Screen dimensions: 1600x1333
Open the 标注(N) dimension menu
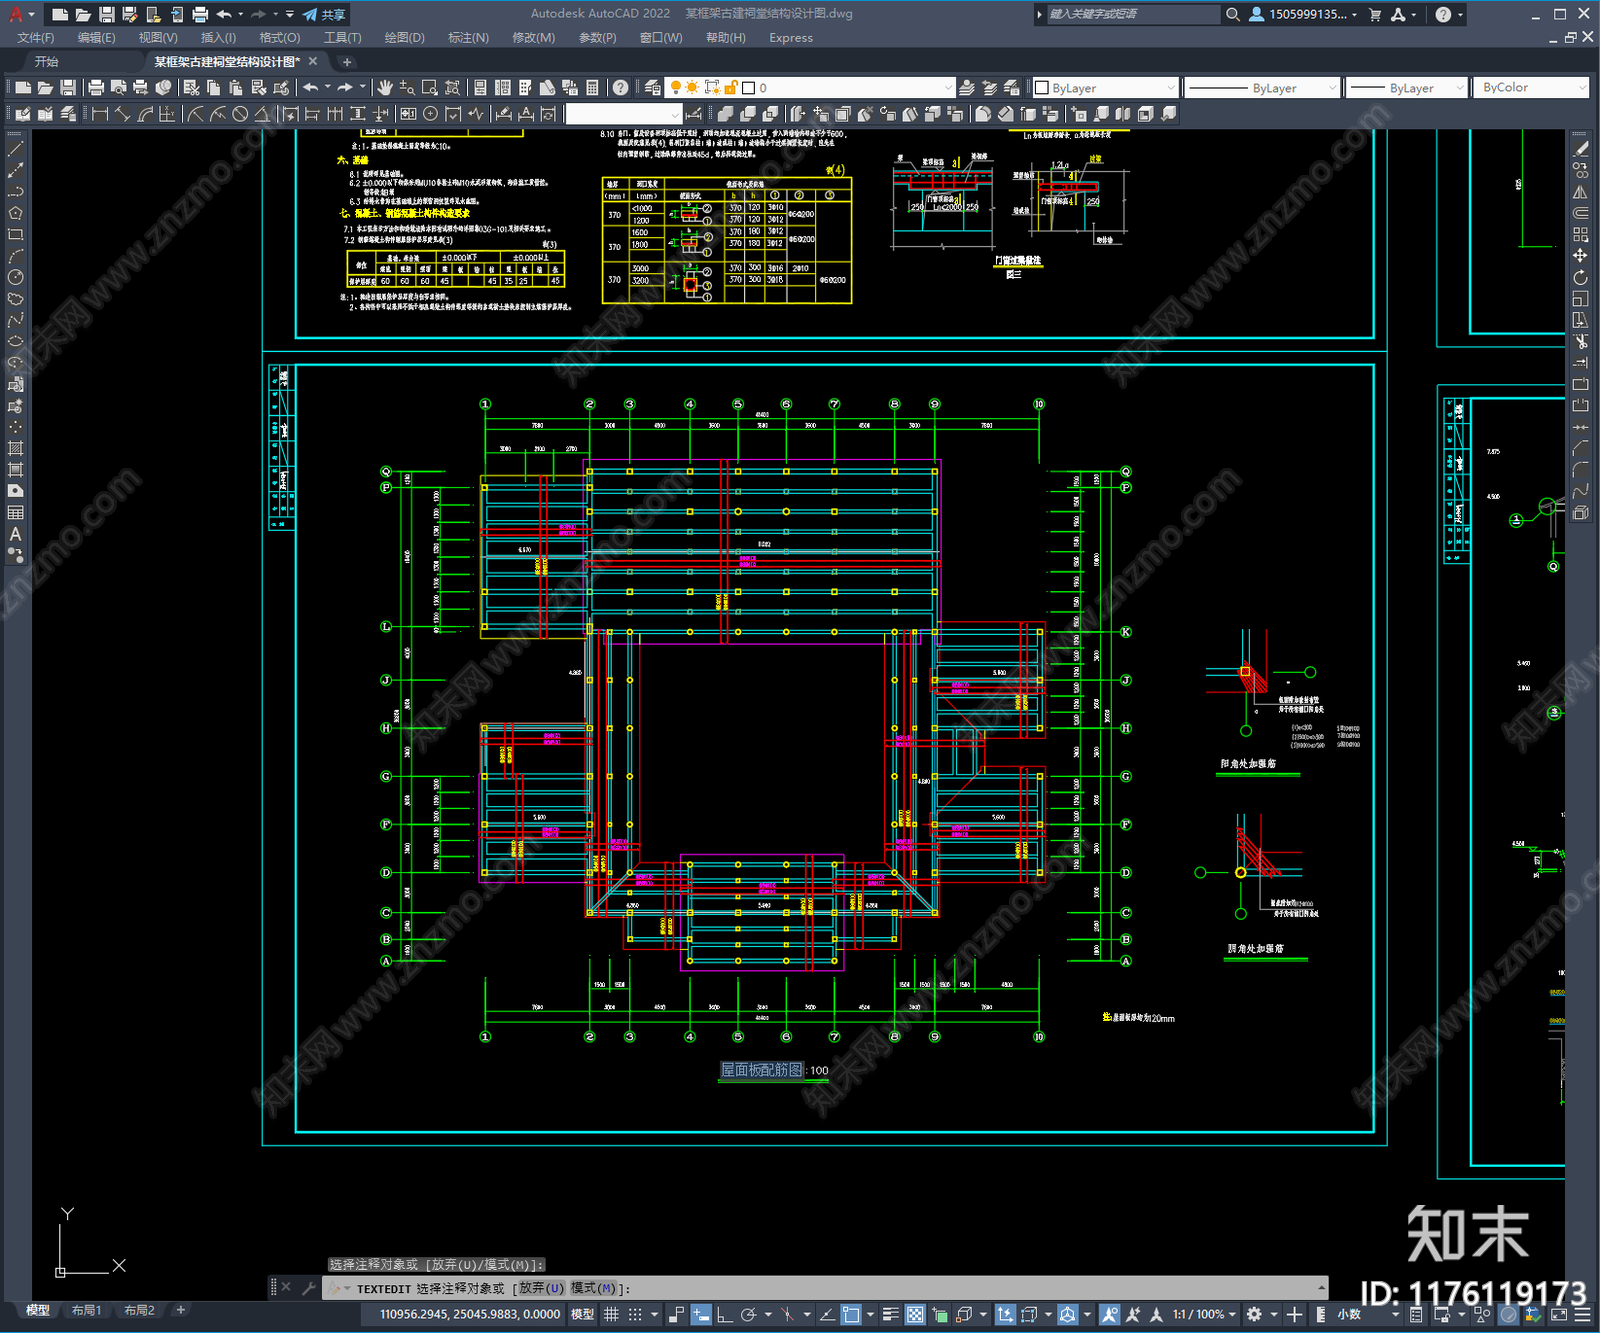coord(468,38)
